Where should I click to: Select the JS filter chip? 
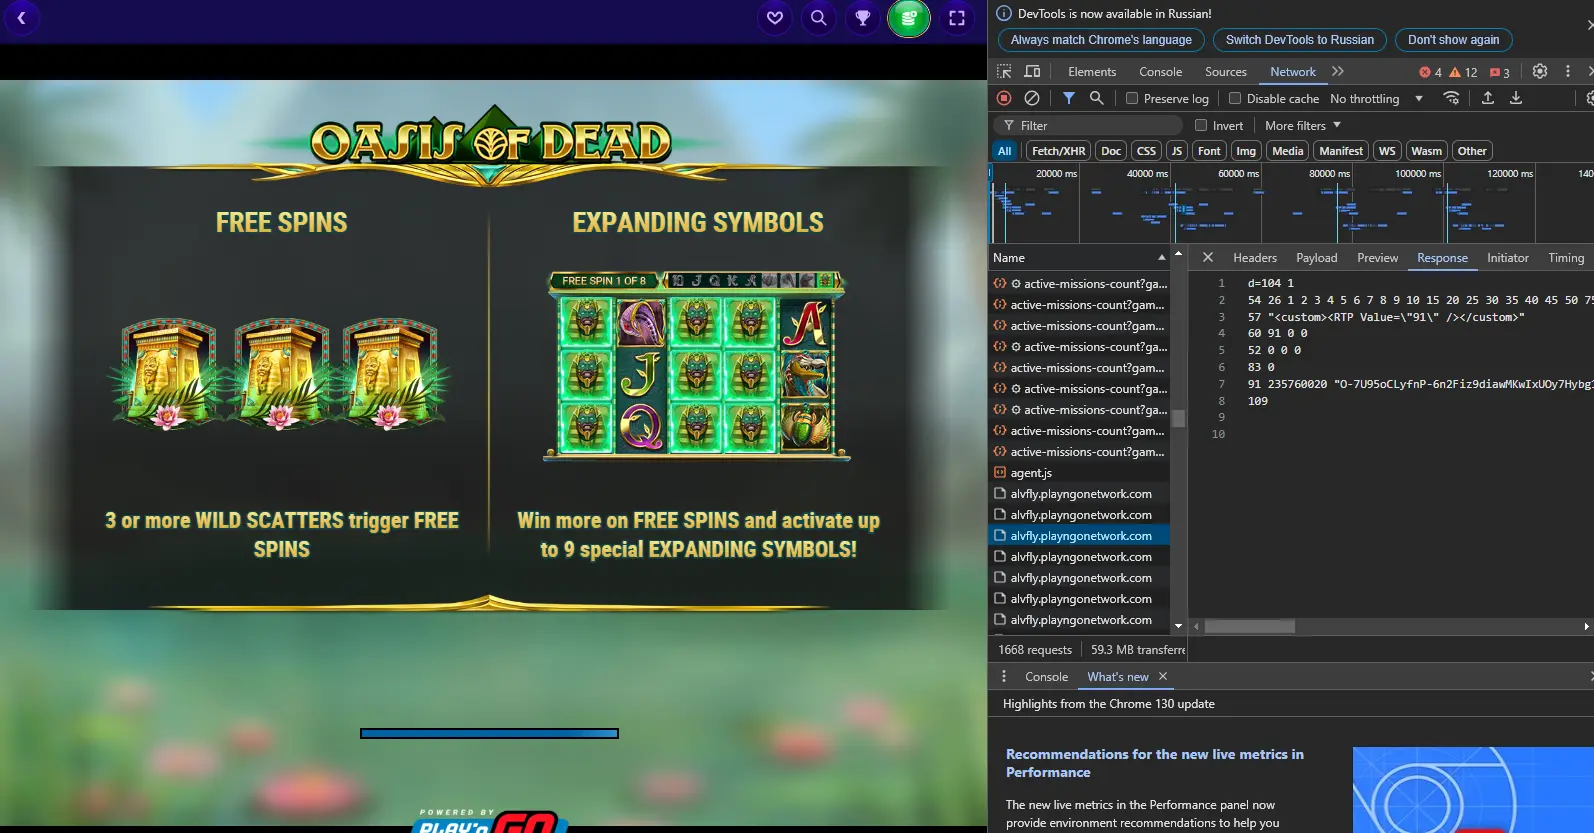[1177, 151]
